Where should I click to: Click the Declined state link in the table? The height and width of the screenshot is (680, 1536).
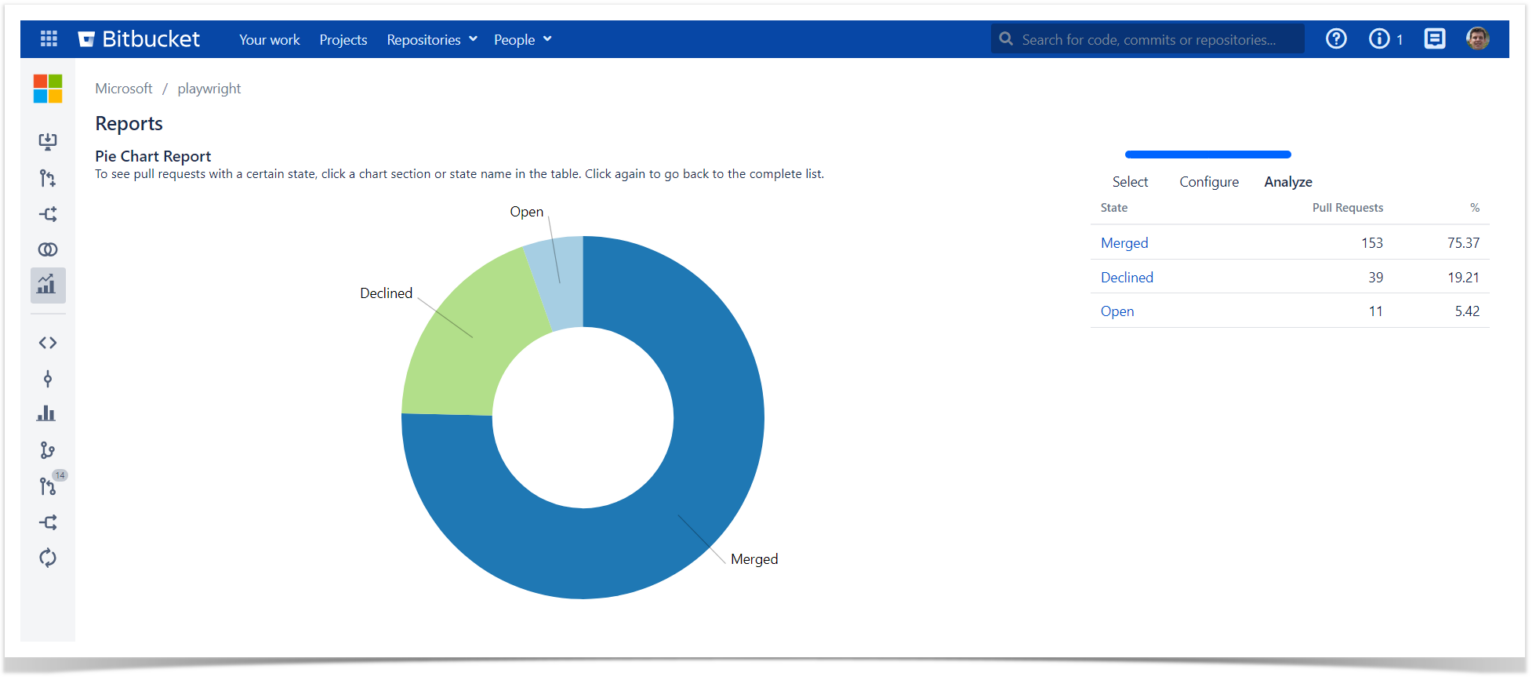pos(1126,277)
